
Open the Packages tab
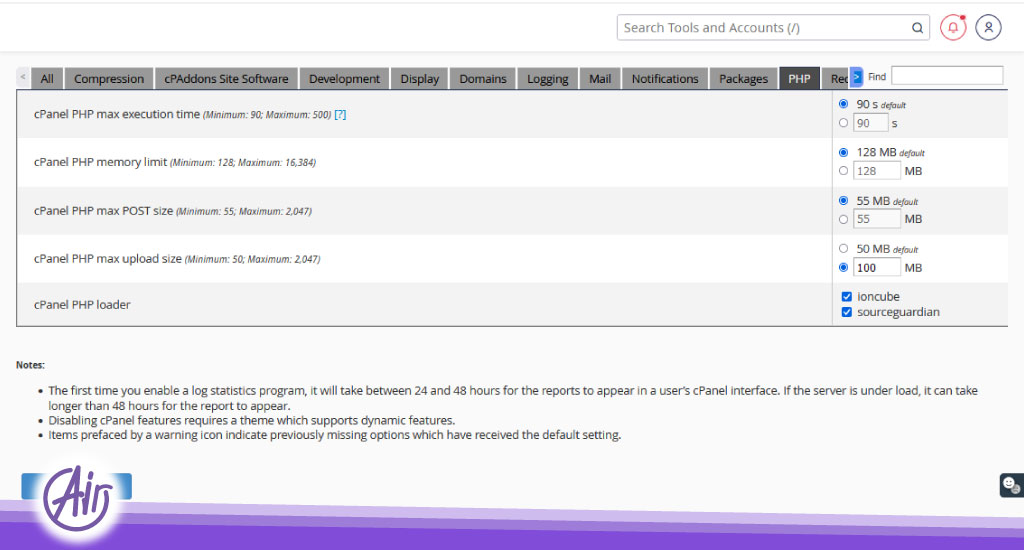[x=743, y=78]
